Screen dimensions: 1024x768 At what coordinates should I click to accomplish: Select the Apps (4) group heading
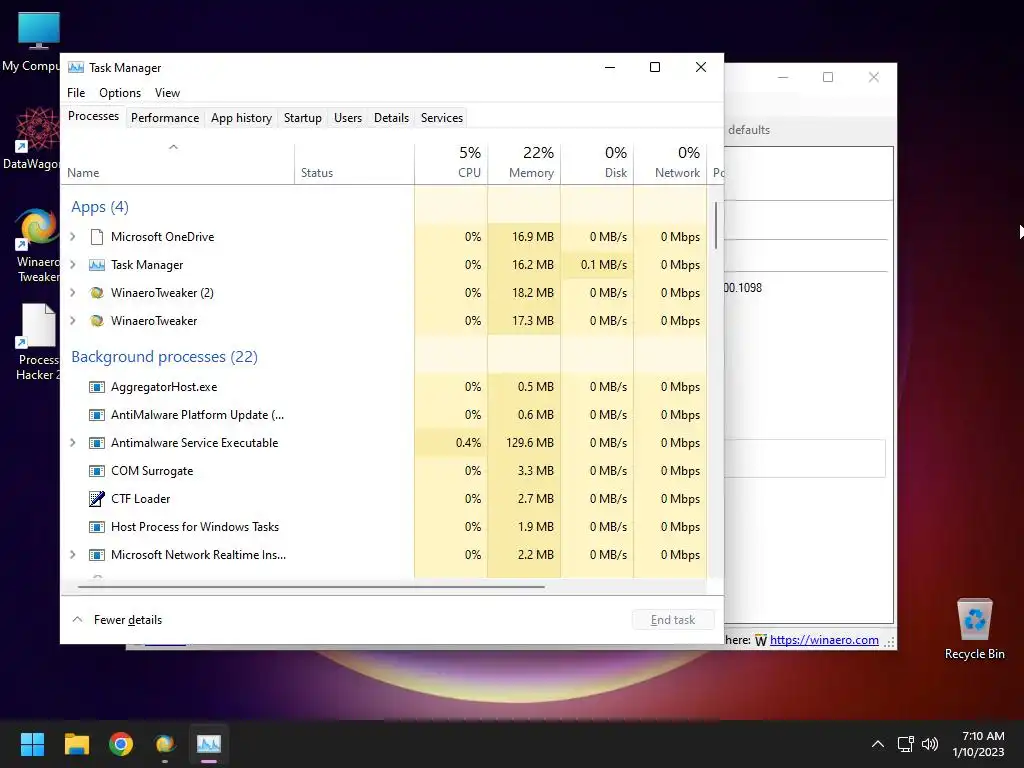tap(100, 207)
